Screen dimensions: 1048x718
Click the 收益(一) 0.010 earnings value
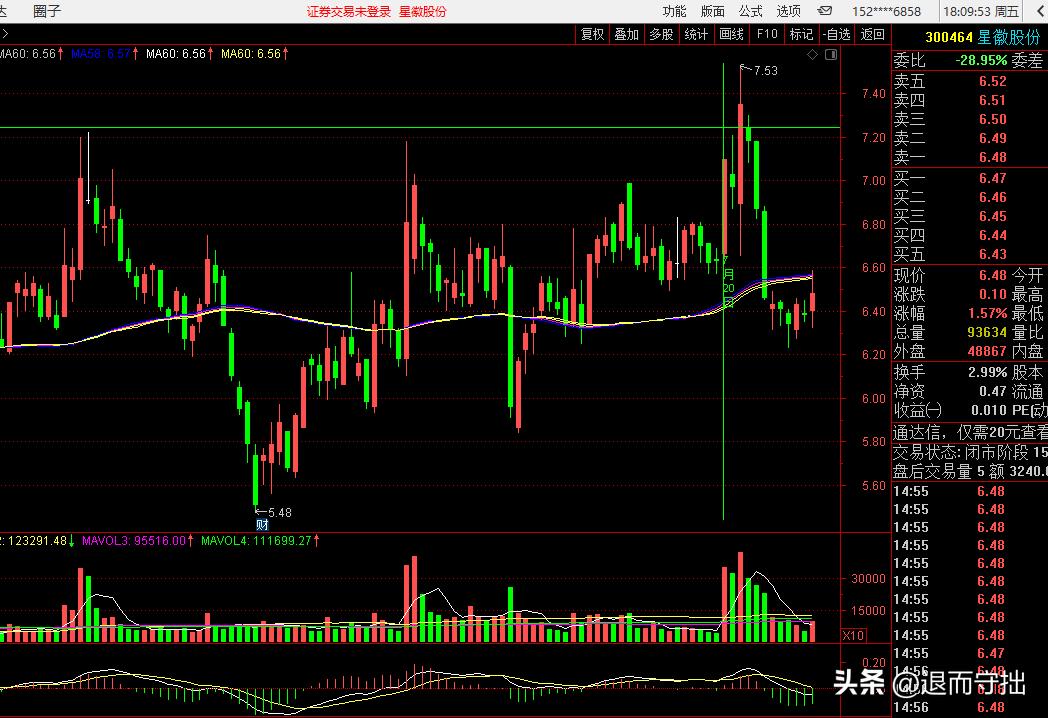[x=989, y=410]
